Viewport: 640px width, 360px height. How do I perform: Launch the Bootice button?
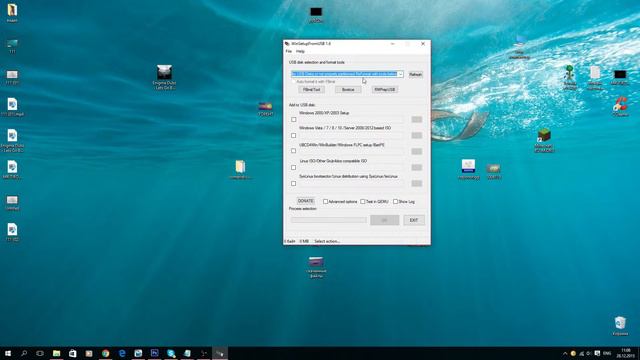348,89
